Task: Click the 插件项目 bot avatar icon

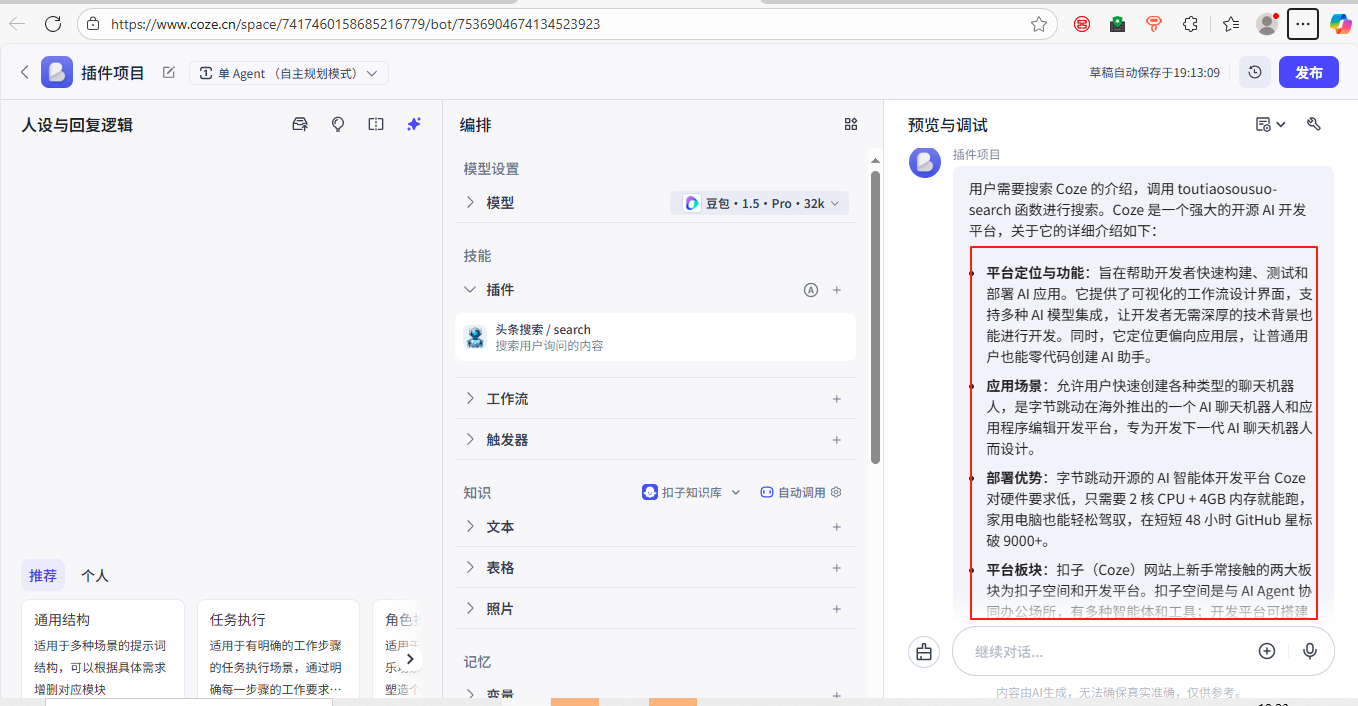Action: [x=57, y=72]
